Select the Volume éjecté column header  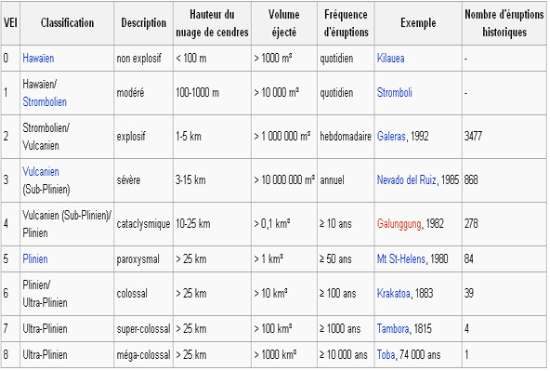[x=284, y=23]
